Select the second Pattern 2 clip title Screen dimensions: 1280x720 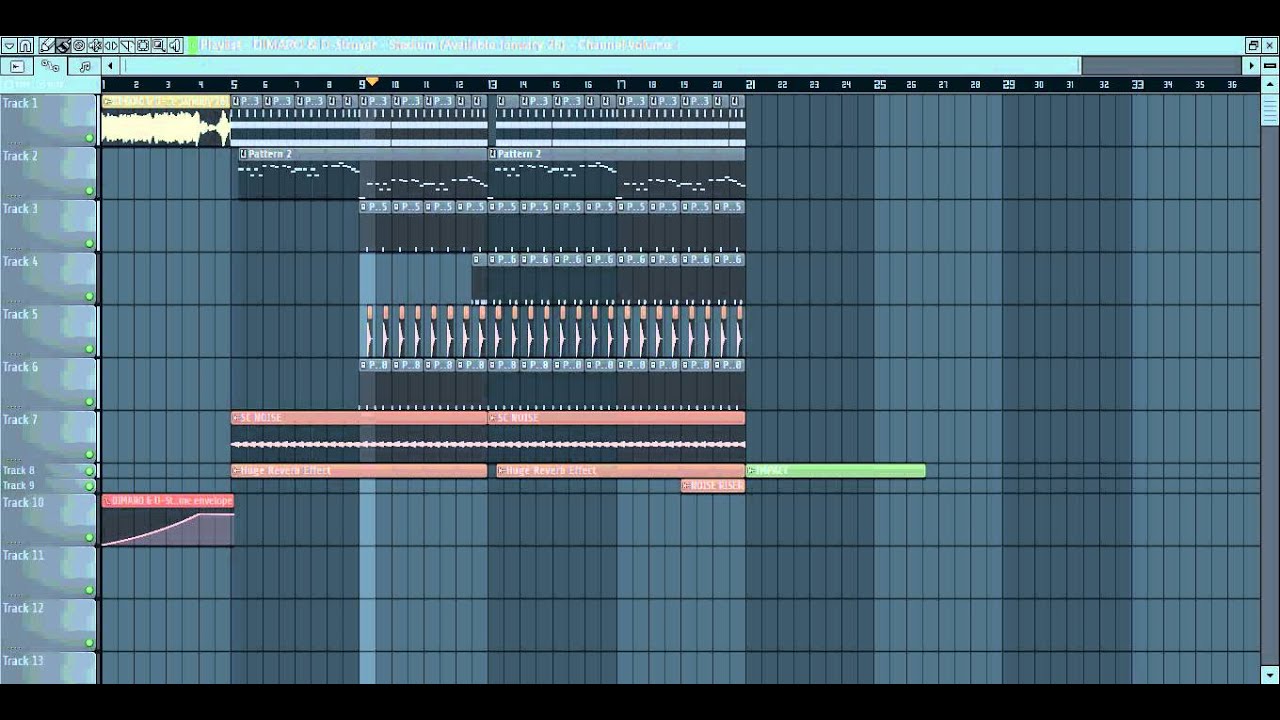(x=519, y=154)
